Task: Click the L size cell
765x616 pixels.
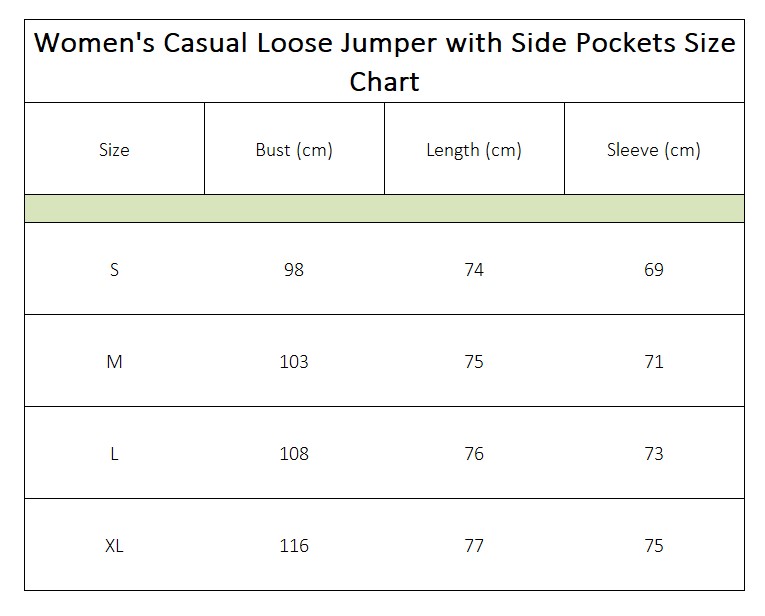Action: [114, 454]
